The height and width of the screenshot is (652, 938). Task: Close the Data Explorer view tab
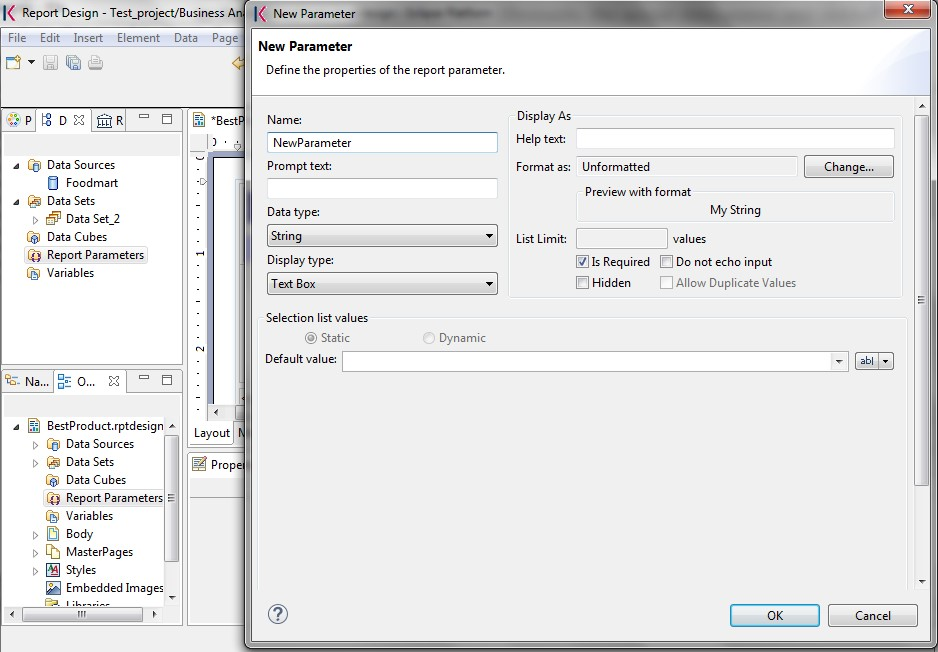point(79,120)
